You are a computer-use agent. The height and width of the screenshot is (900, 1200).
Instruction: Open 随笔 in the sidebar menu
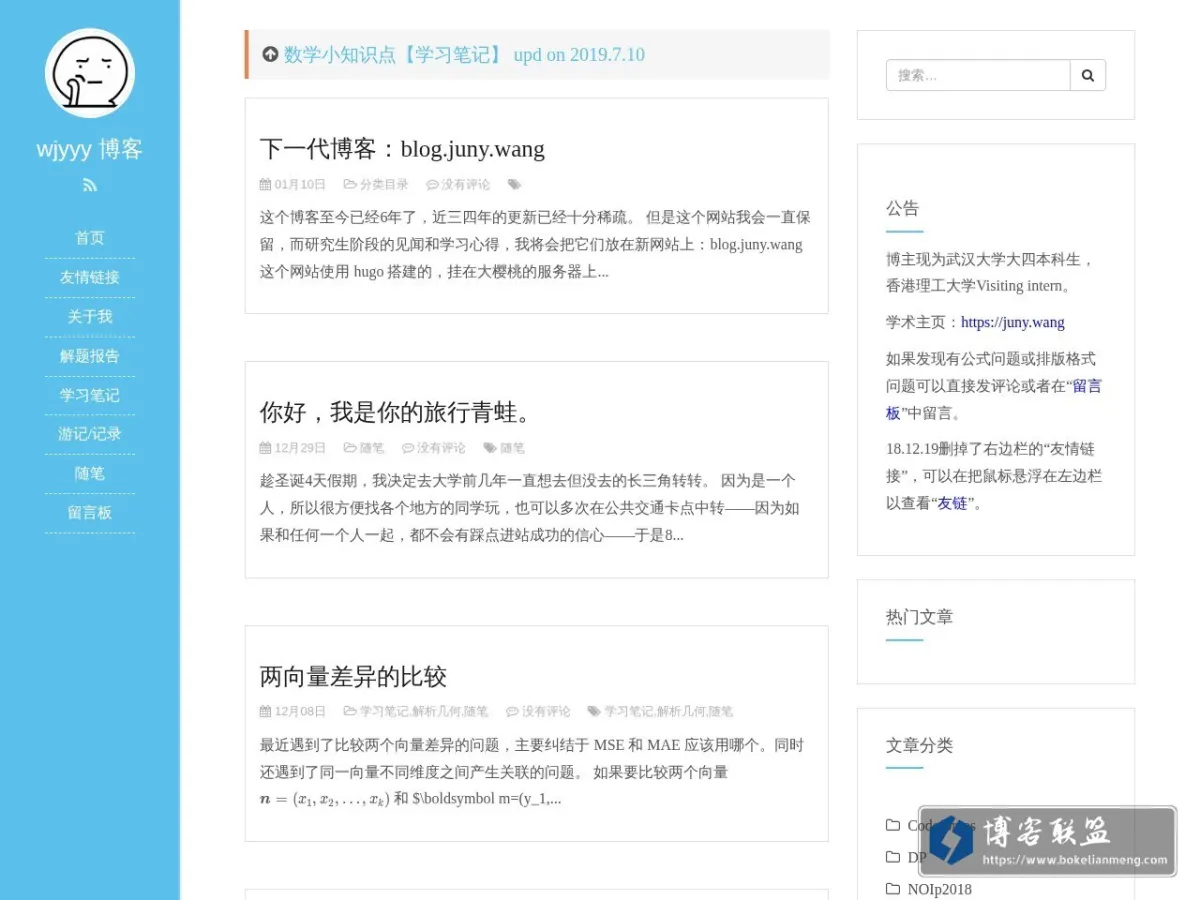click(90, 473)
